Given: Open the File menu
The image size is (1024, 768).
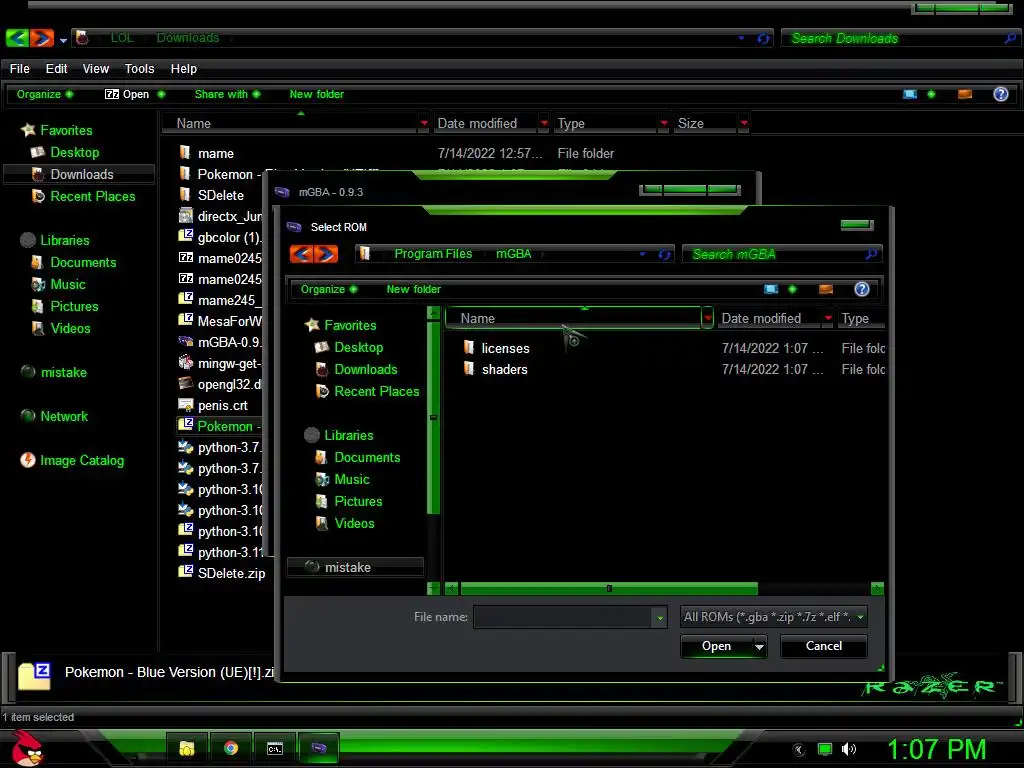Looking at the screenshot, I should point(19,69).
